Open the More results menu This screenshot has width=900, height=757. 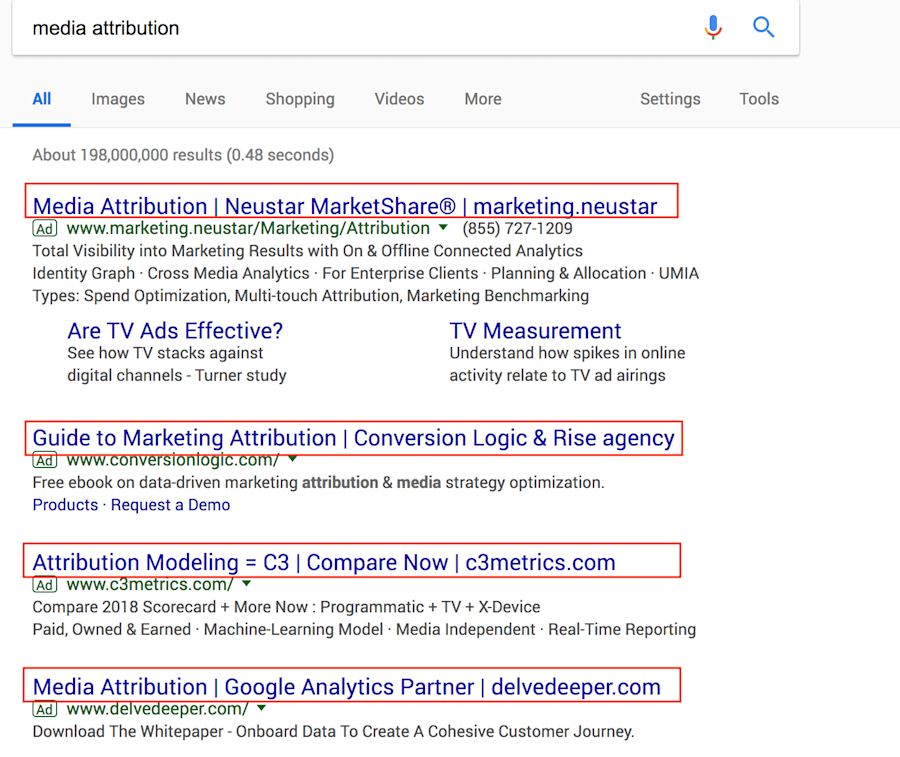tap(482, 99)
